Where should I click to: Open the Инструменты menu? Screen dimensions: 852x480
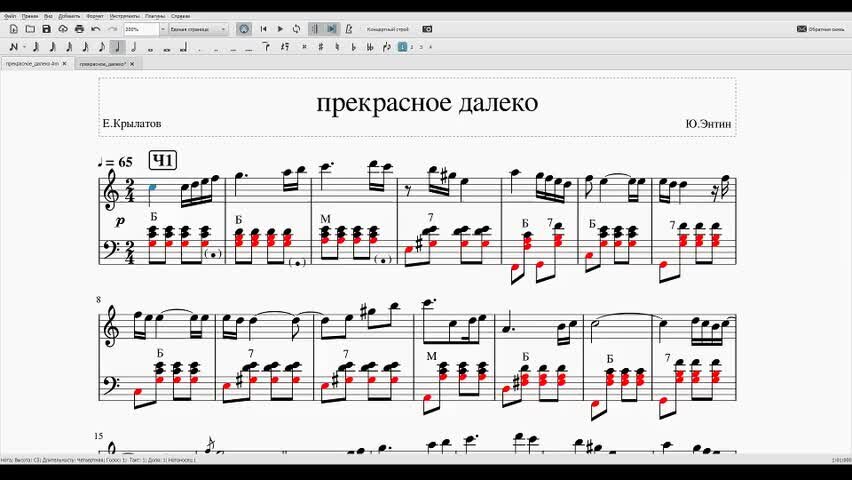(x=124, y=16)
